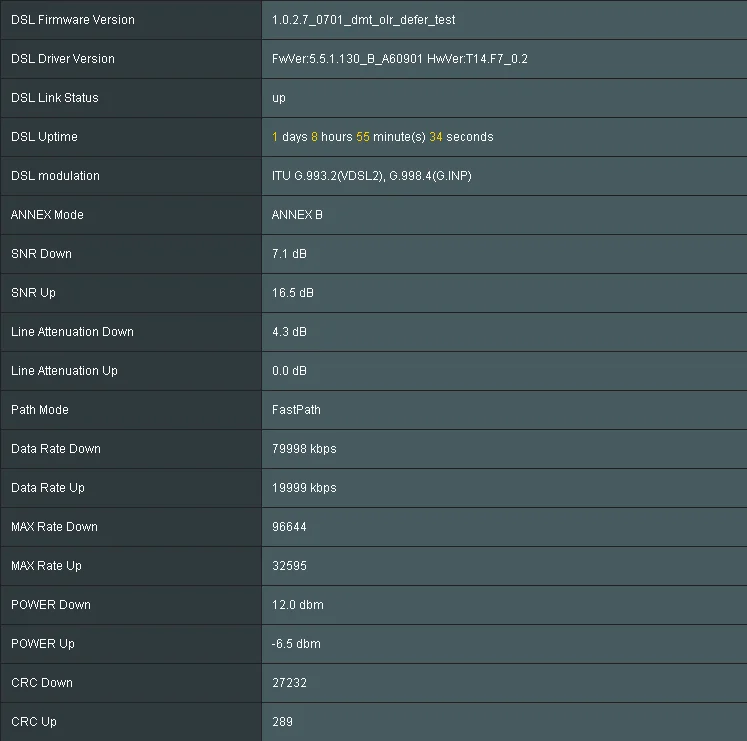Select the CRC Up label
Image resolution: width=747 pixels, height=741 pixels.
(x=34, y=722)
